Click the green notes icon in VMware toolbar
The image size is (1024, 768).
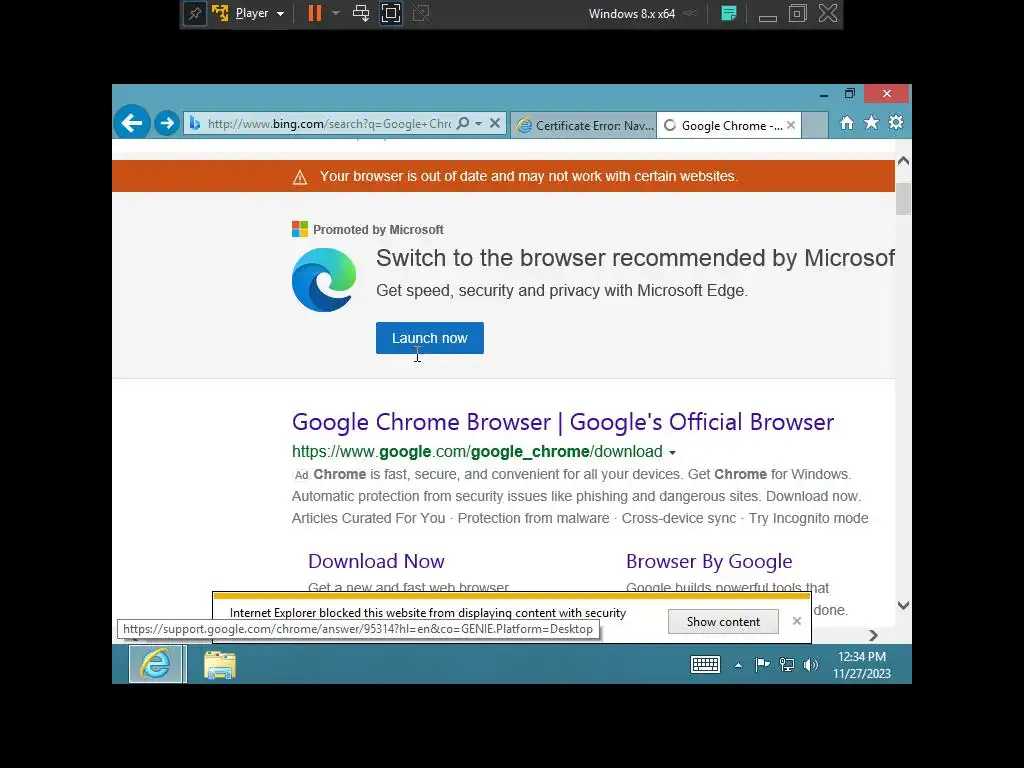729,14
